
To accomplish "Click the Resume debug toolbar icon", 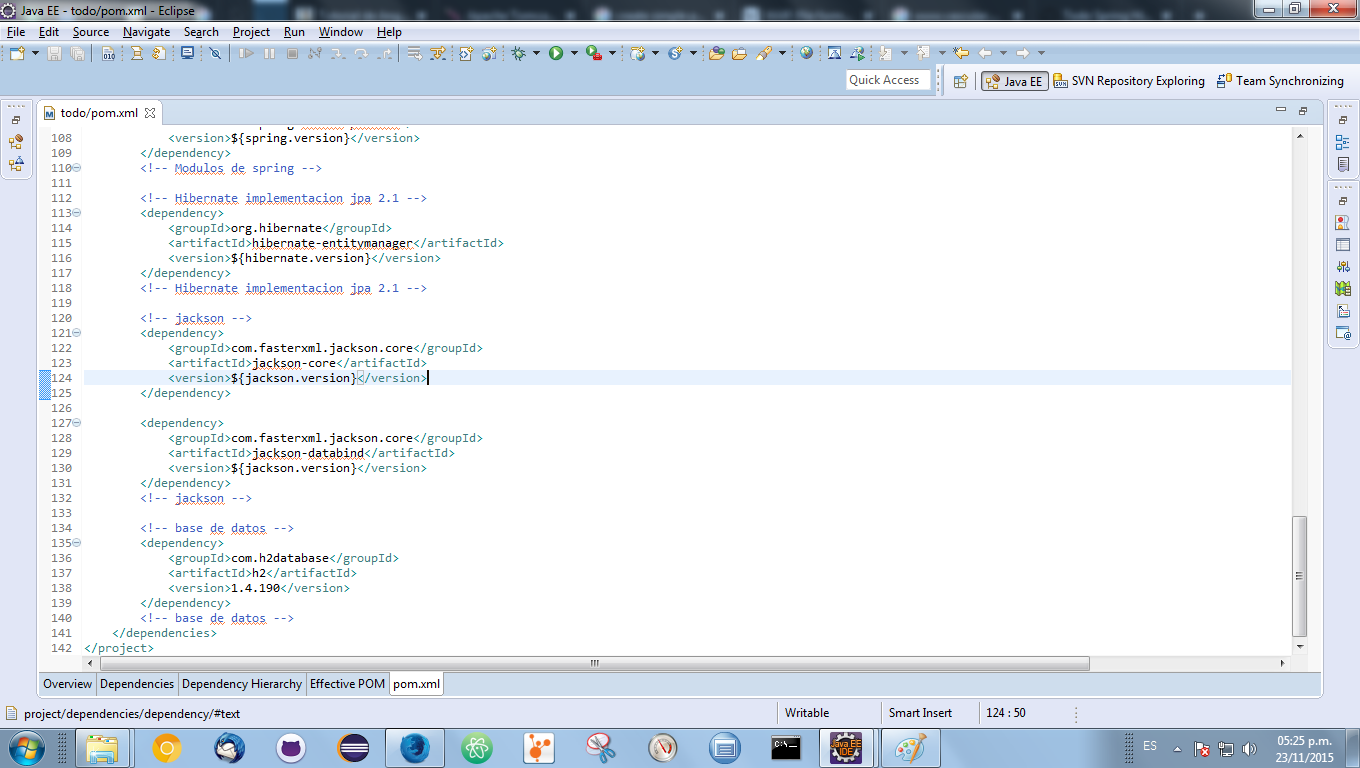I will coord(246,53).
